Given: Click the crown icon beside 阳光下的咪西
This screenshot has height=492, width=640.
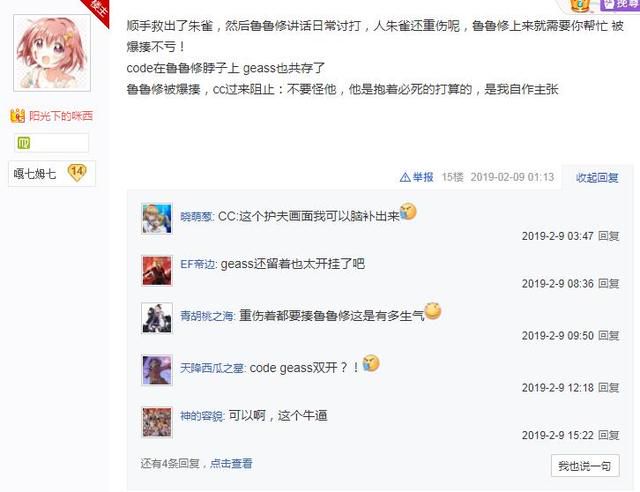Looking at the screenshot, I should (x=18, y=116).
